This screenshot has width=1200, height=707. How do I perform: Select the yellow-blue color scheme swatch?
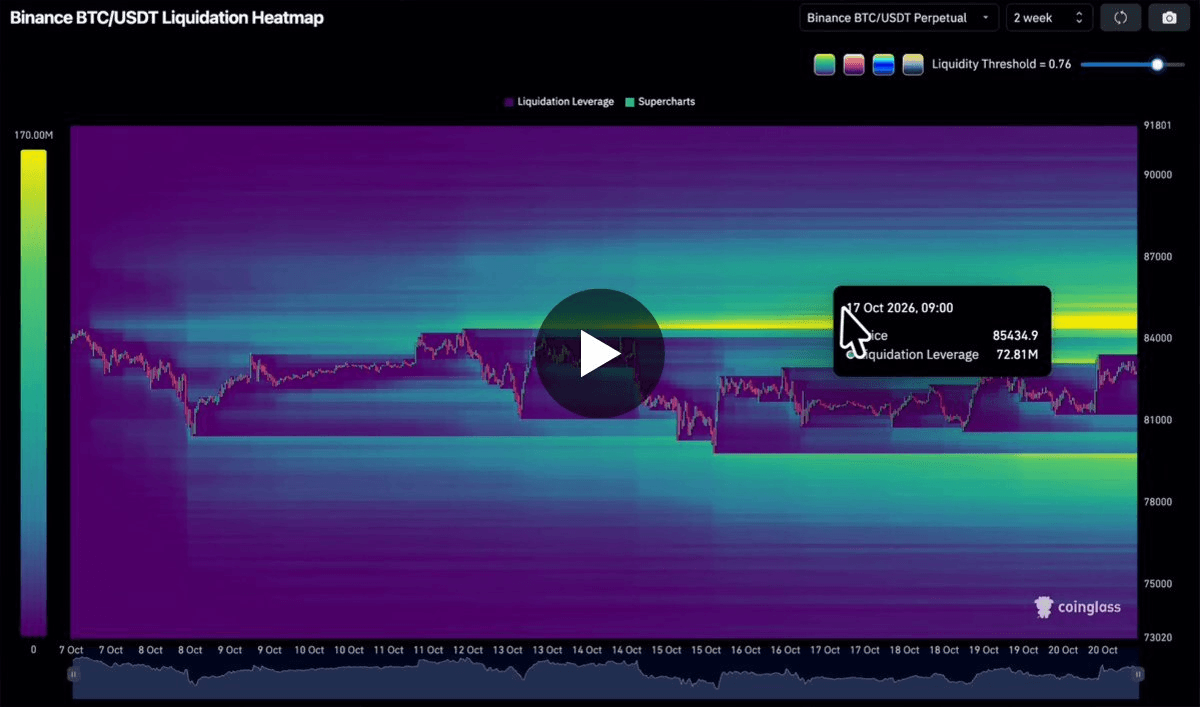click(x=912, y=65)
